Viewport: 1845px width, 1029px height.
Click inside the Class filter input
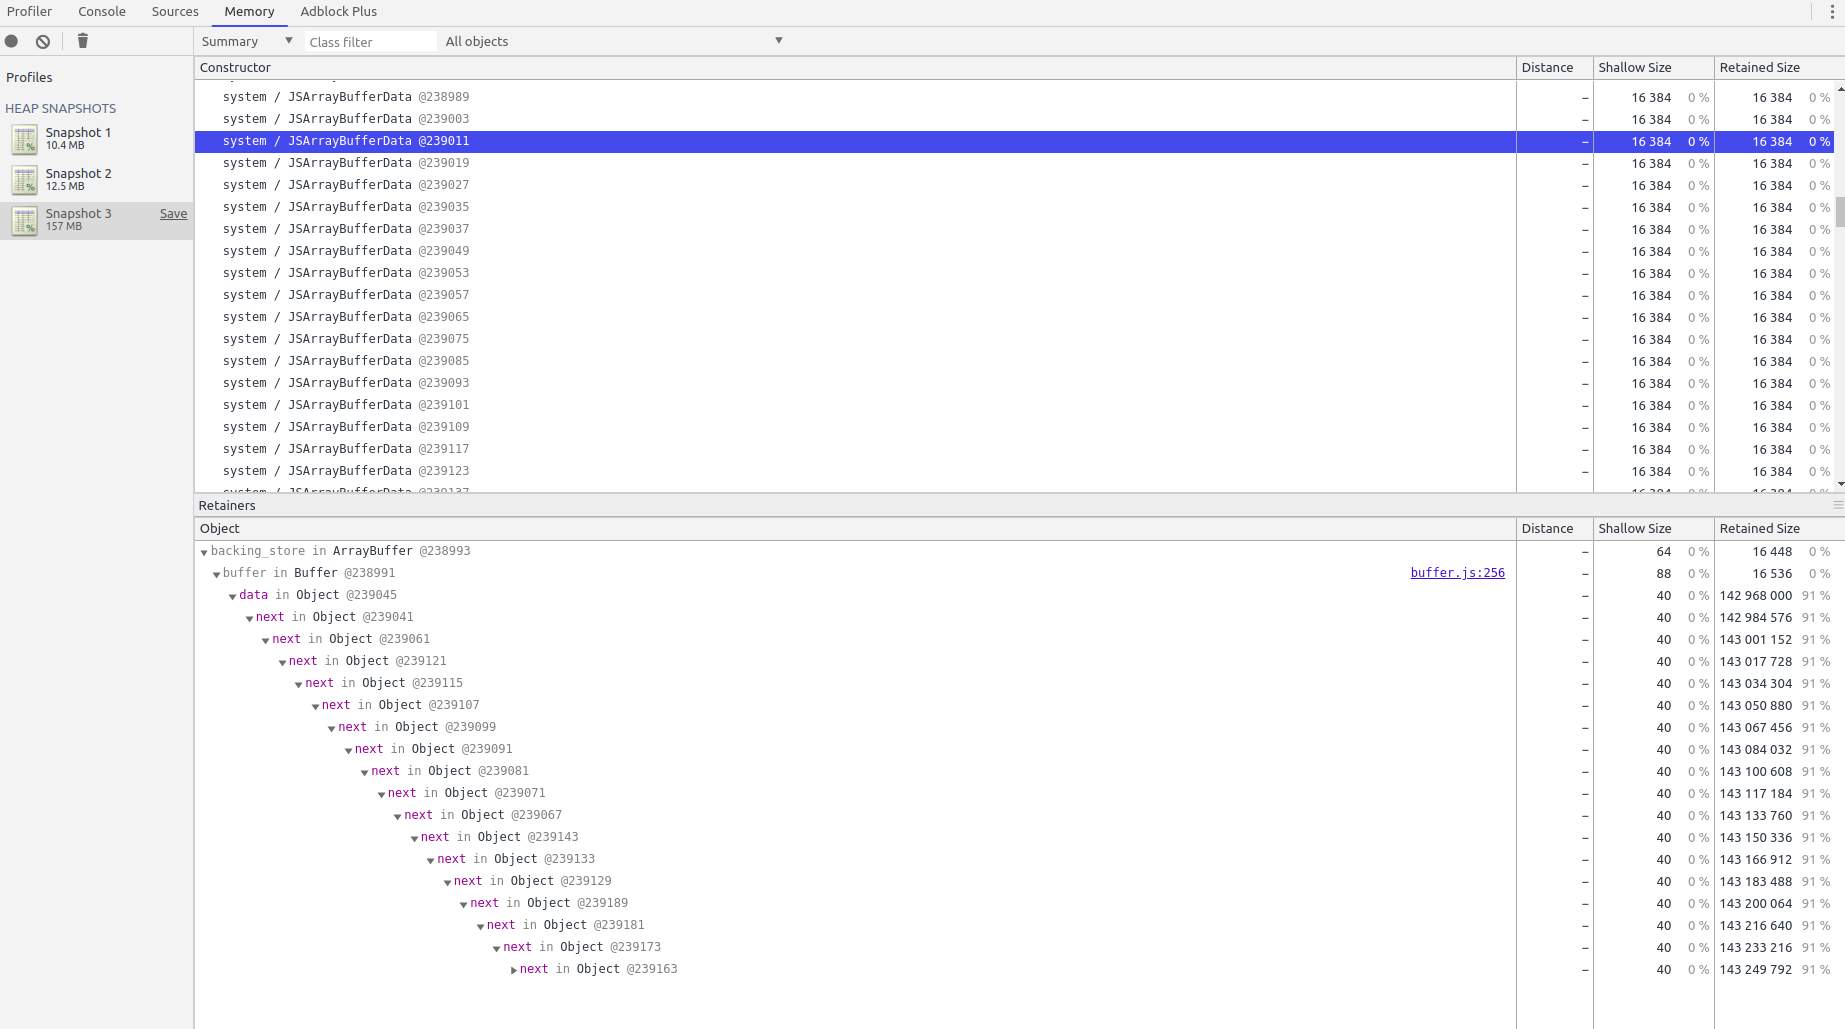click(x=370, y=41)
